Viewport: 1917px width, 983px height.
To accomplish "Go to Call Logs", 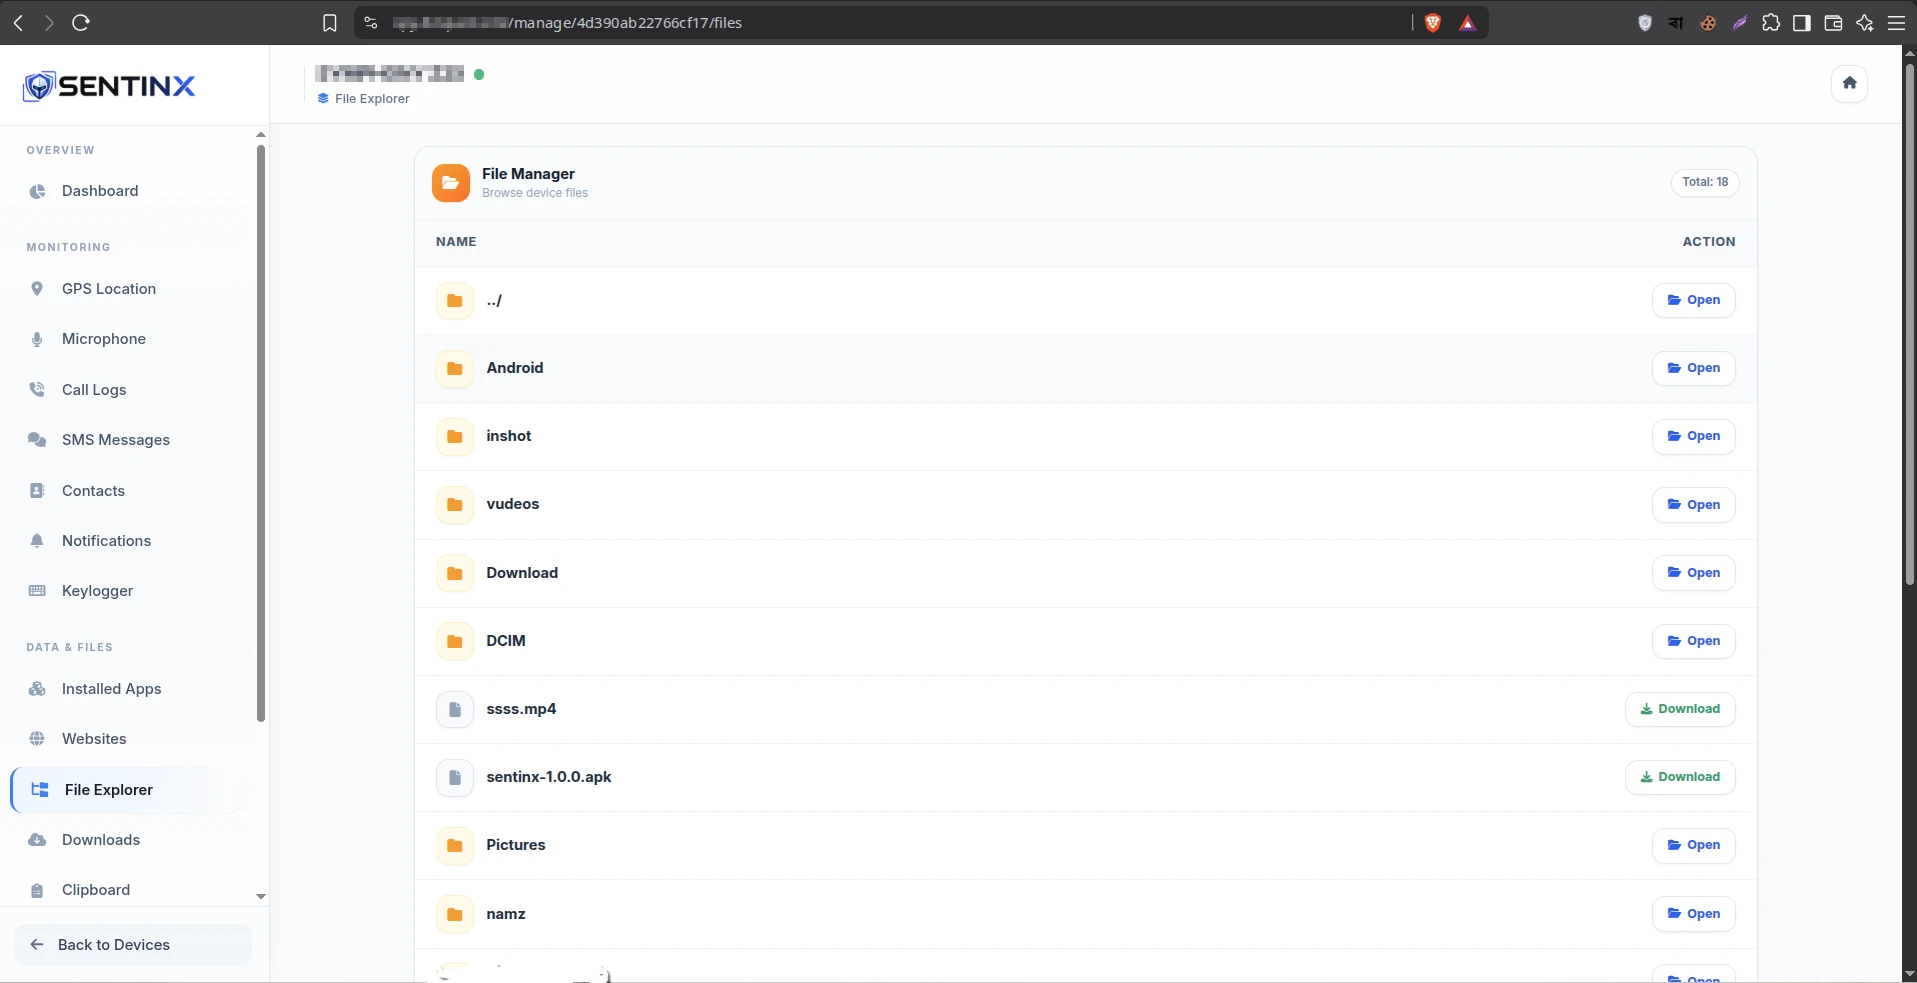I will point(94,390).
